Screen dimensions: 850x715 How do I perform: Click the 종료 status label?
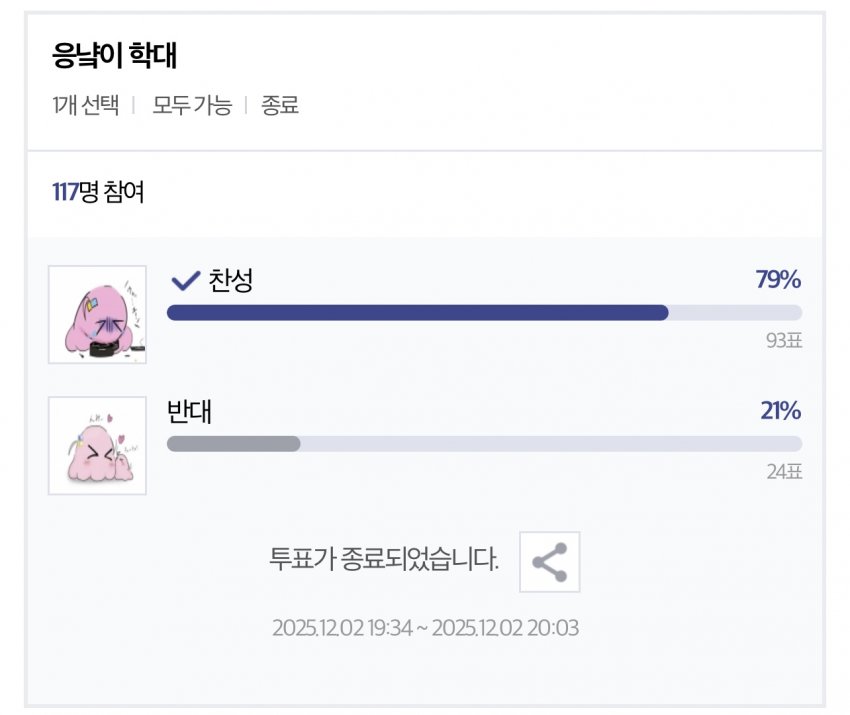[x=280, y=105]
